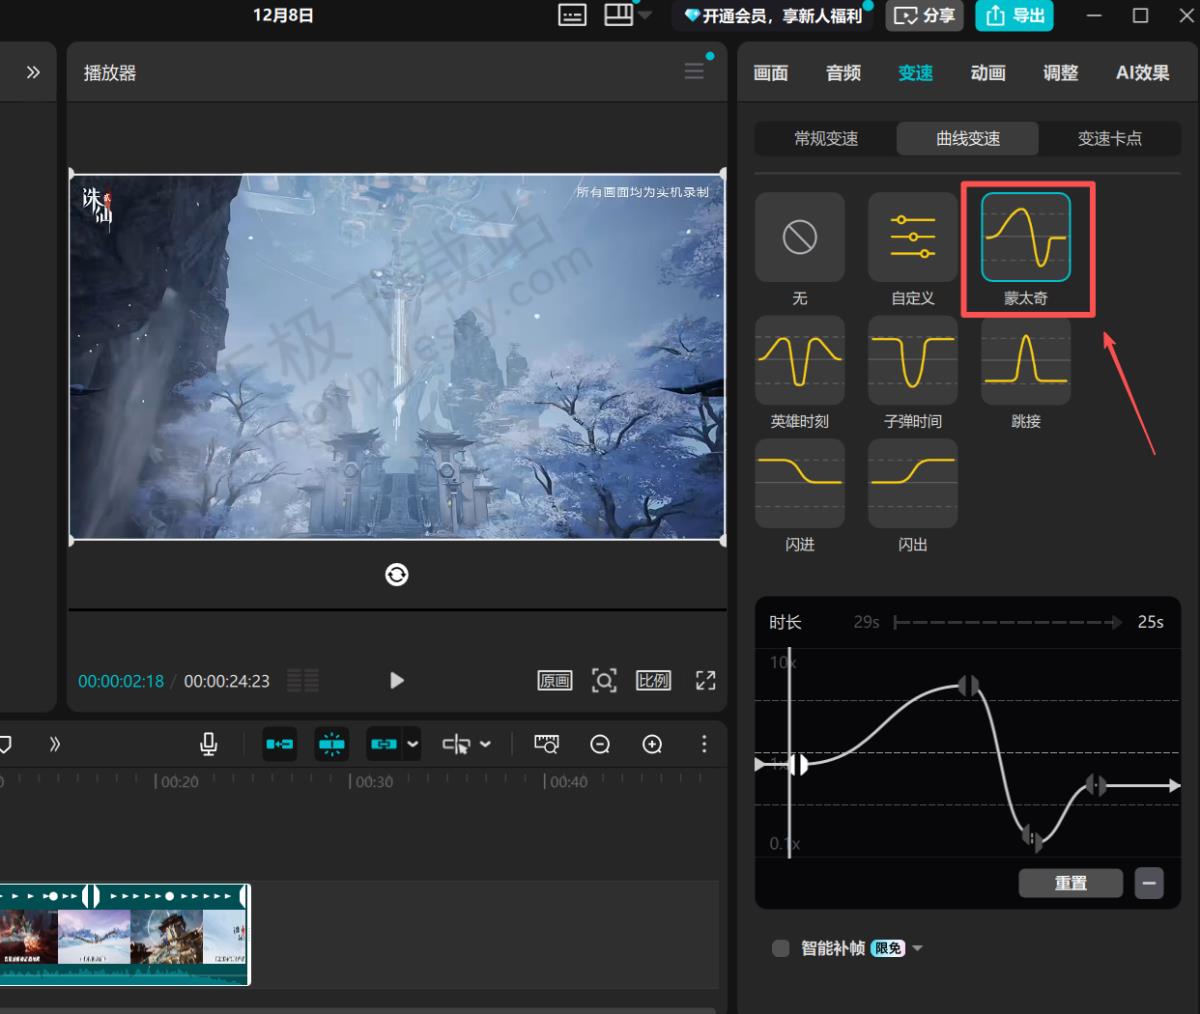This screenshot has width=1200, height=1014.
Task: Choose the 跳接 speed curve preset
Action: click(x=1025, y=361)
